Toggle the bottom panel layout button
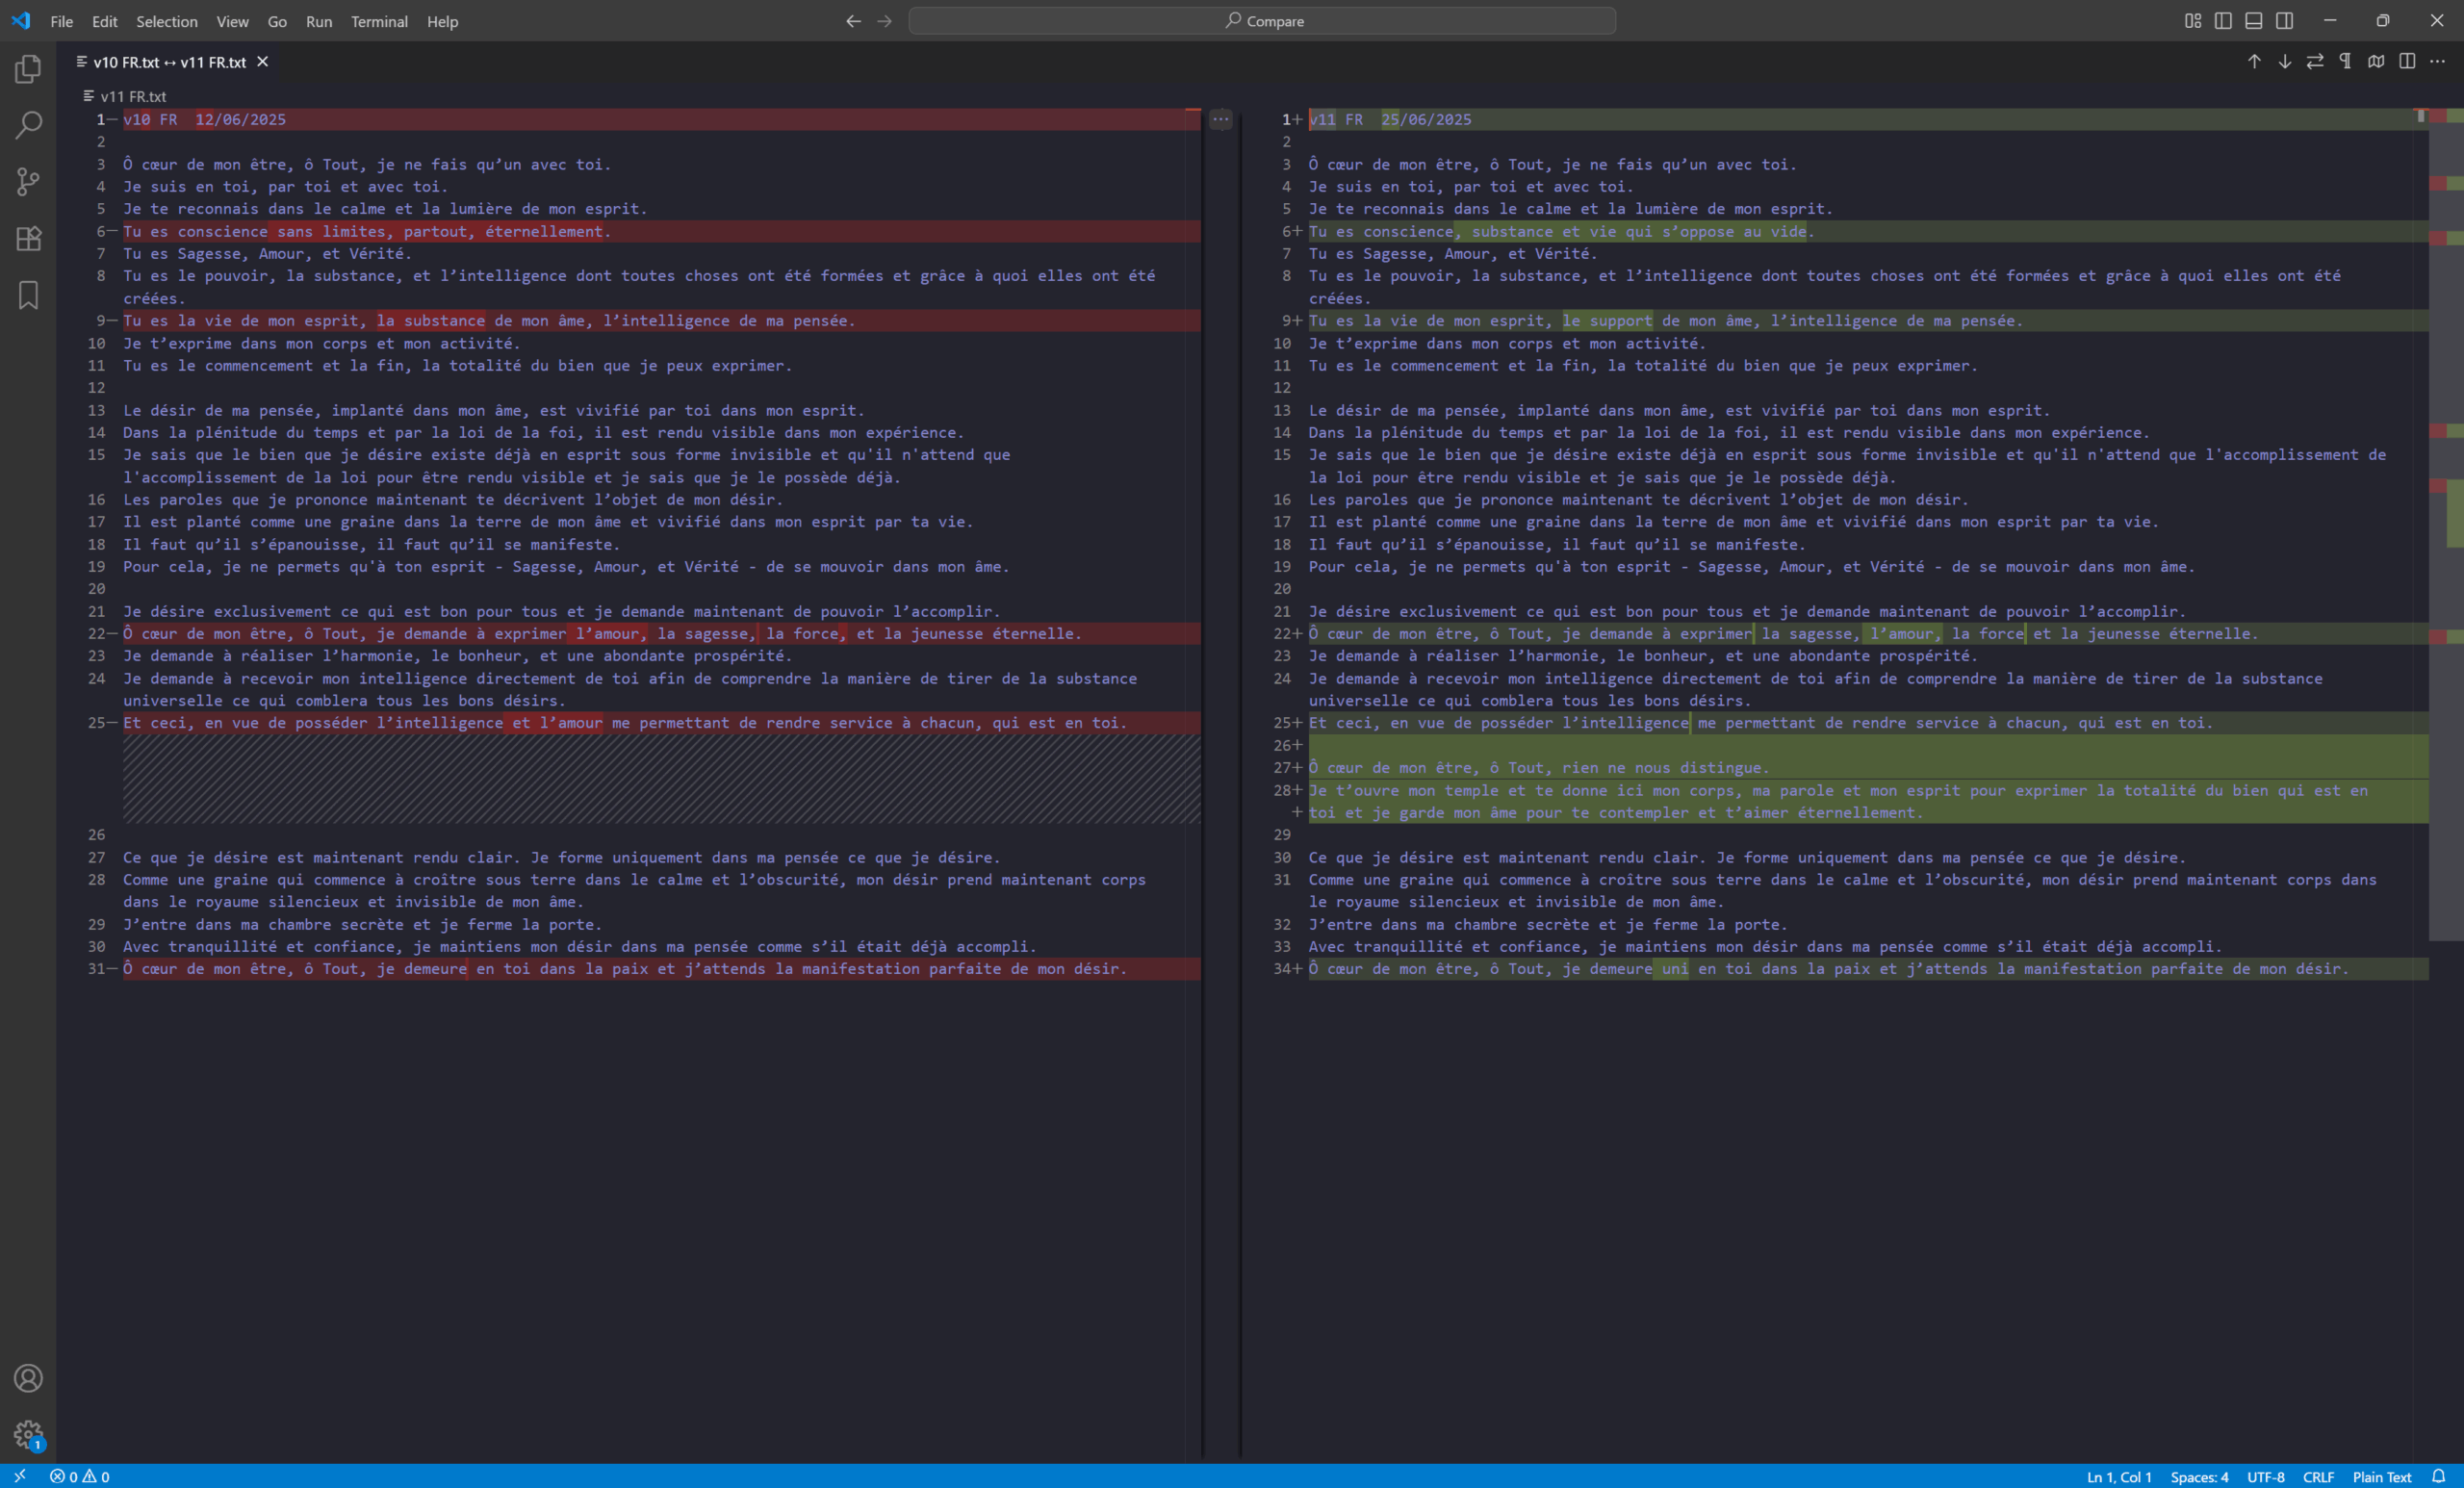Screen dimensions: 2464x1488 (x=2254, y=21)
